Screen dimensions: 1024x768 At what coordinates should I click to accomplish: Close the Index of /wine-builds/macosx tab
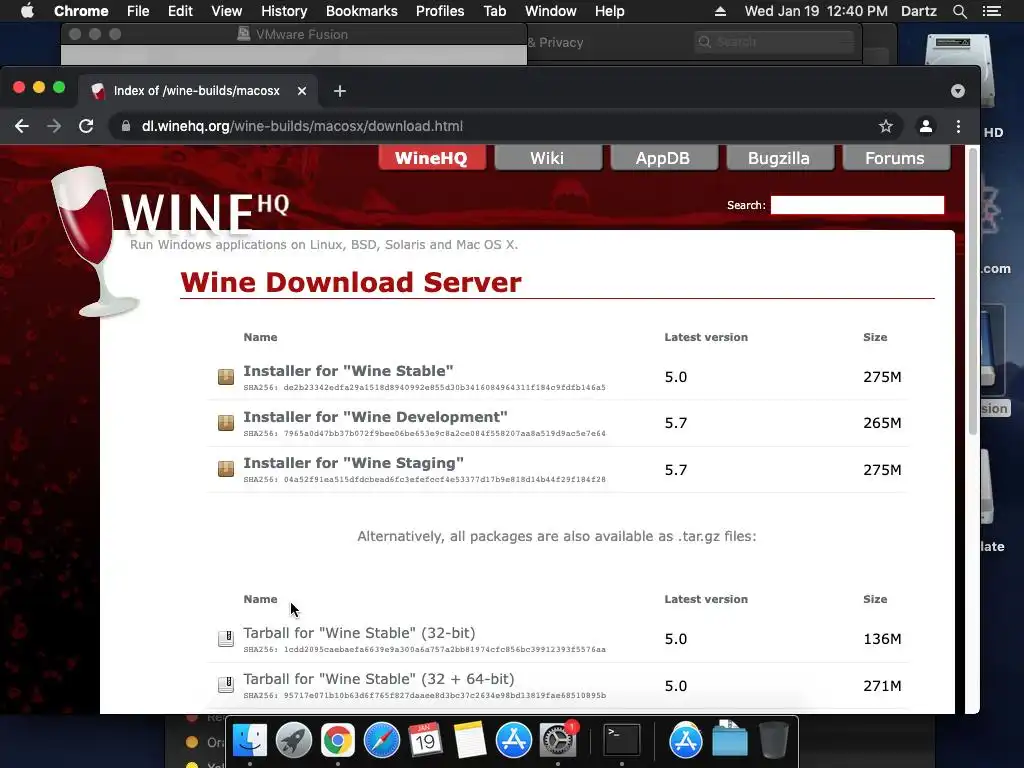tap(302, 91)
